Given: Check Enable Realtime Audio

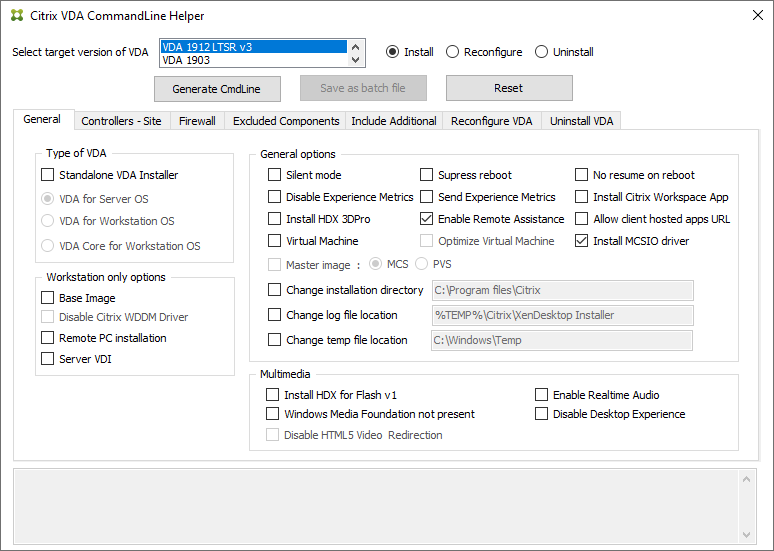Looking at the screenshot, I should tap(542, 394).
